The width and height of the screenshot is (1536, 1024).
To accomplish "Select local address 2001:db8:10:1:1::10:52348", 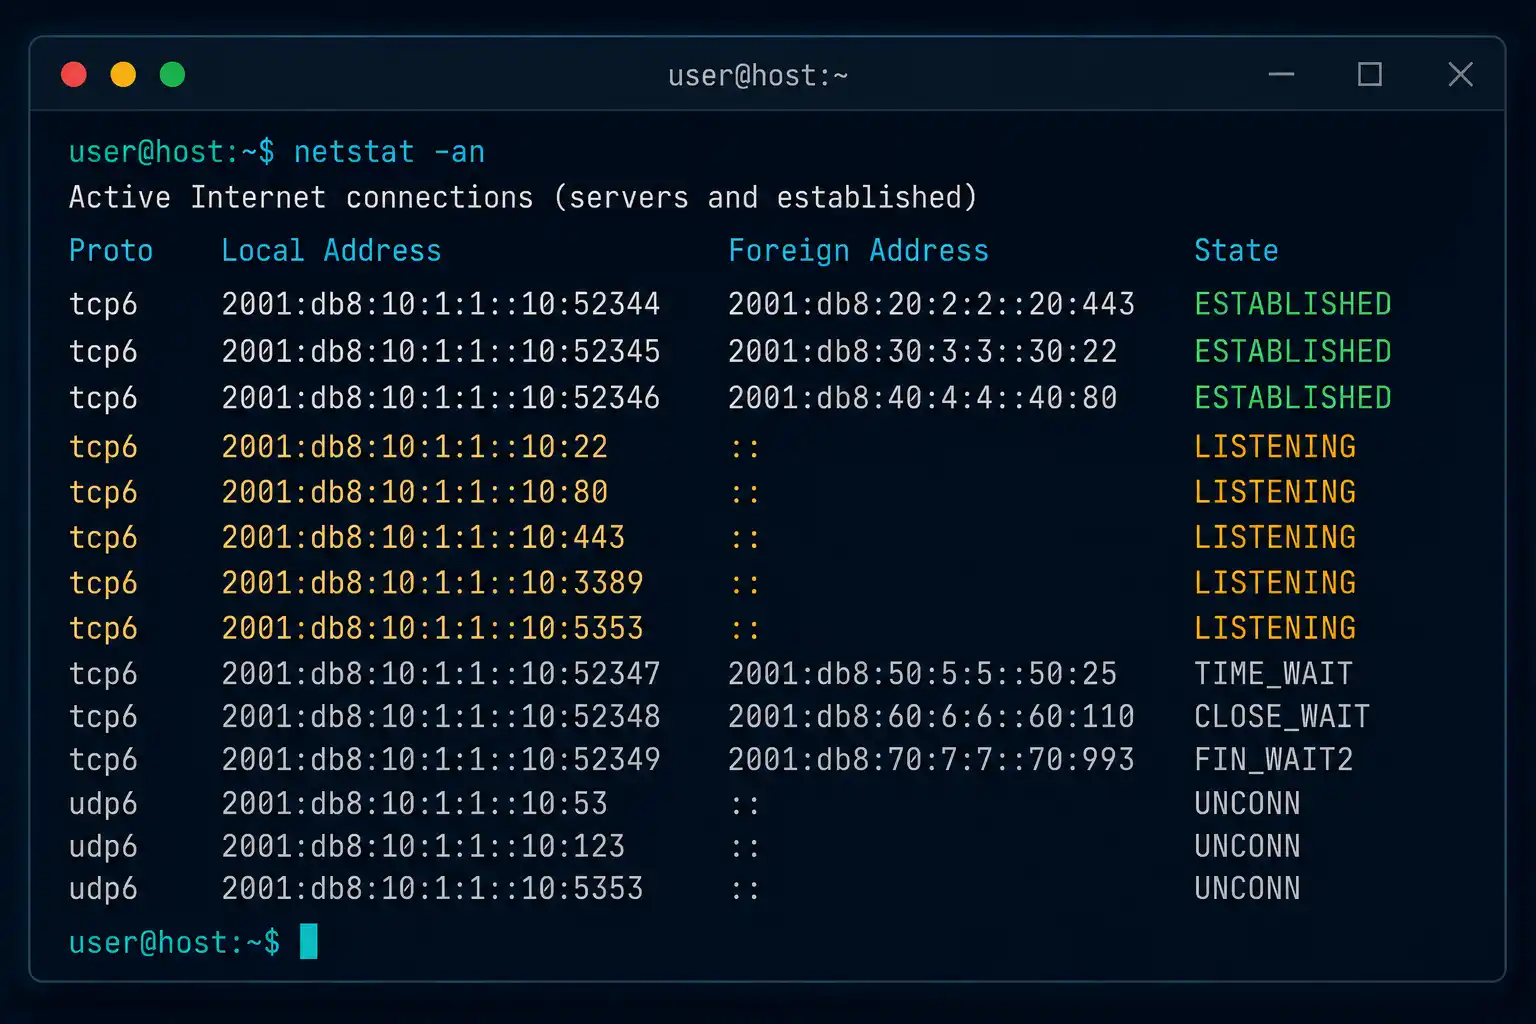I will (x=441, y=717).
